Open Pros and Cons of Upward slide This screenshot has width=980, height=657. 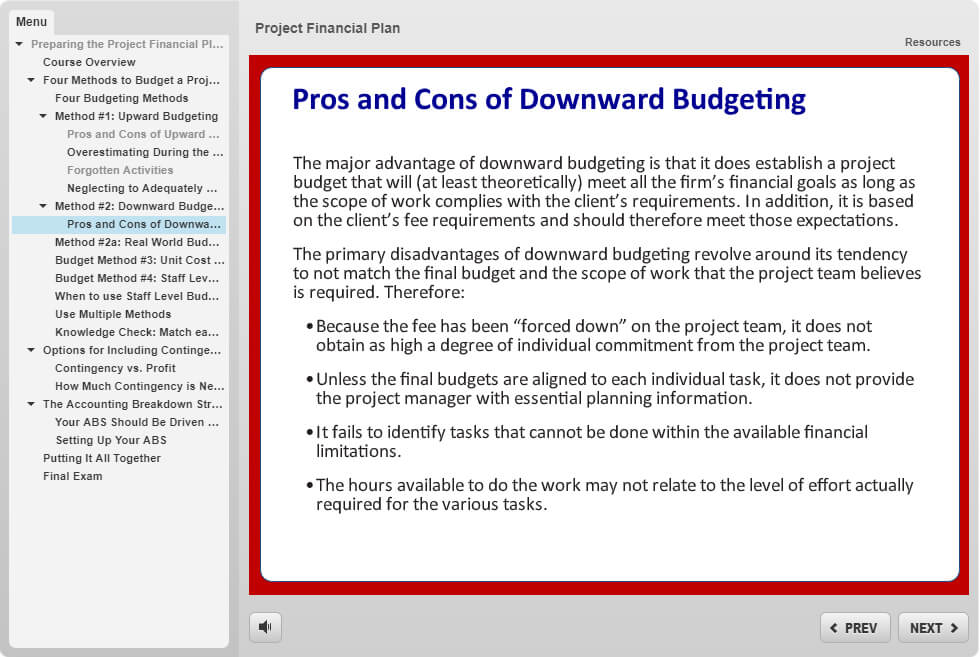pyautogui.click(x=143, y=134)
